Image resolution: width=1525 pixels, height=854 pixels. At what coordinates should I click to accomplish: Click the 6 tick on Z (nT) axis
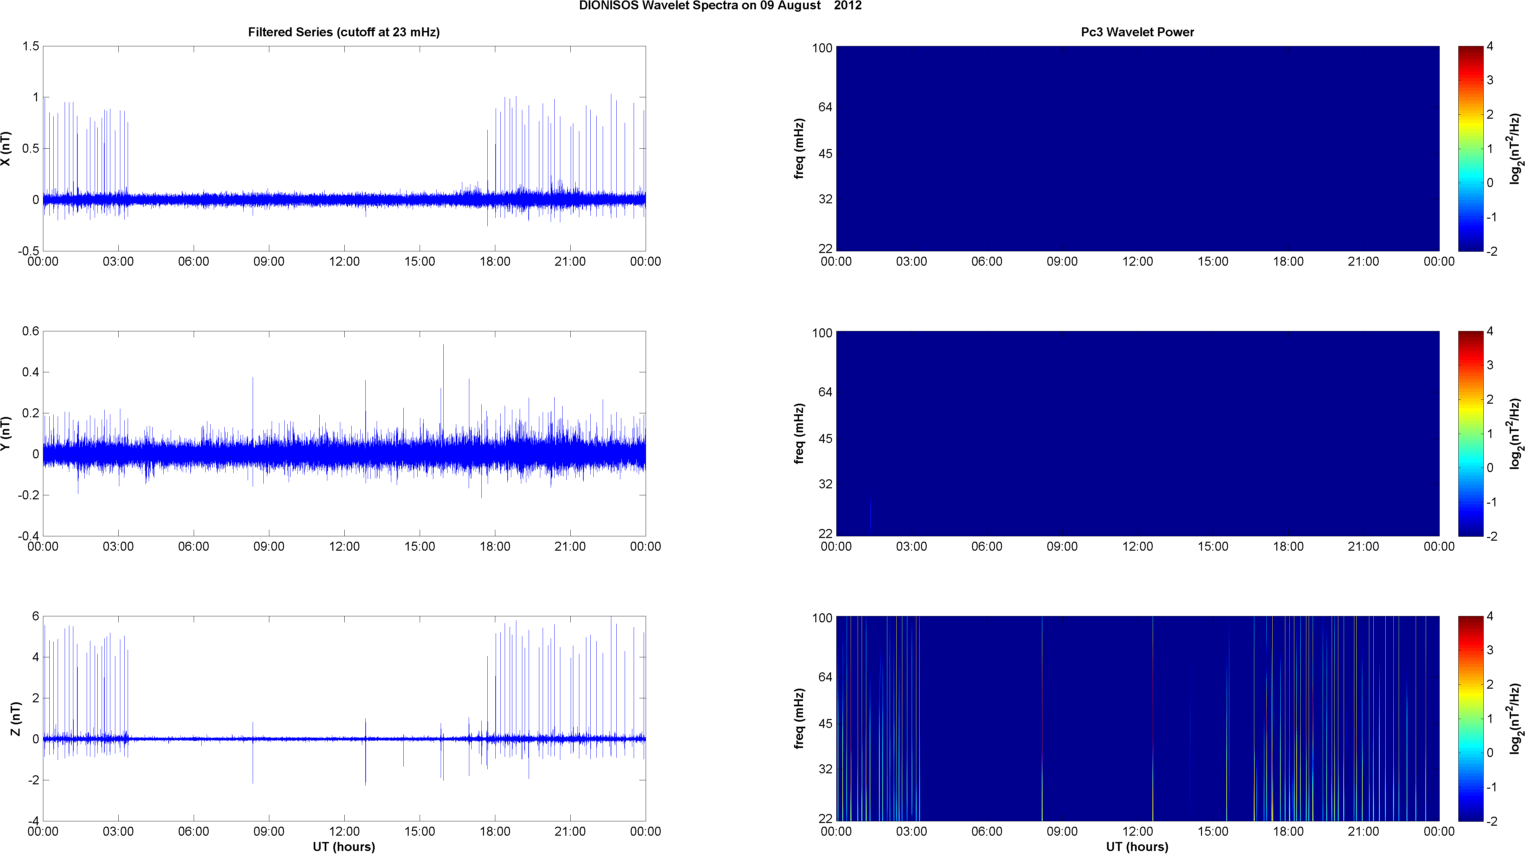[36, 616]
